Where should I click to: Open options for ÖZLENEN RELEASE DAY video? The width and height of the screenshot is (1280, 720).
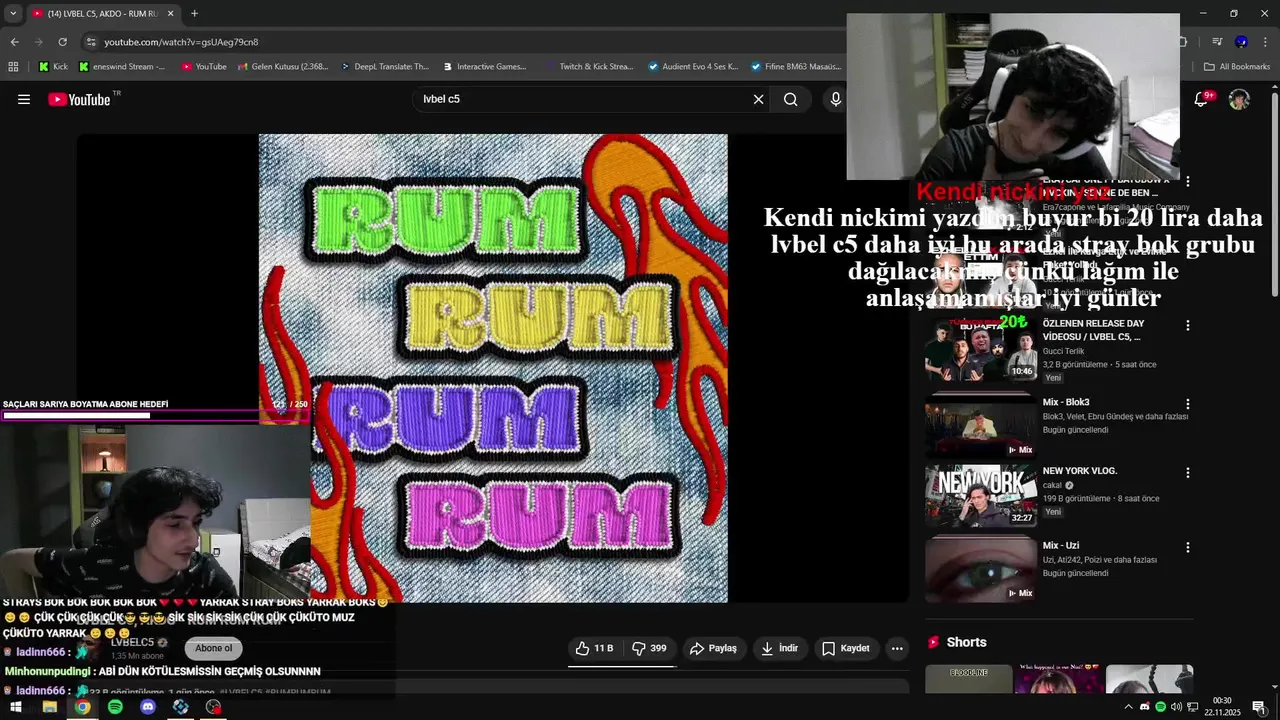1188,325
